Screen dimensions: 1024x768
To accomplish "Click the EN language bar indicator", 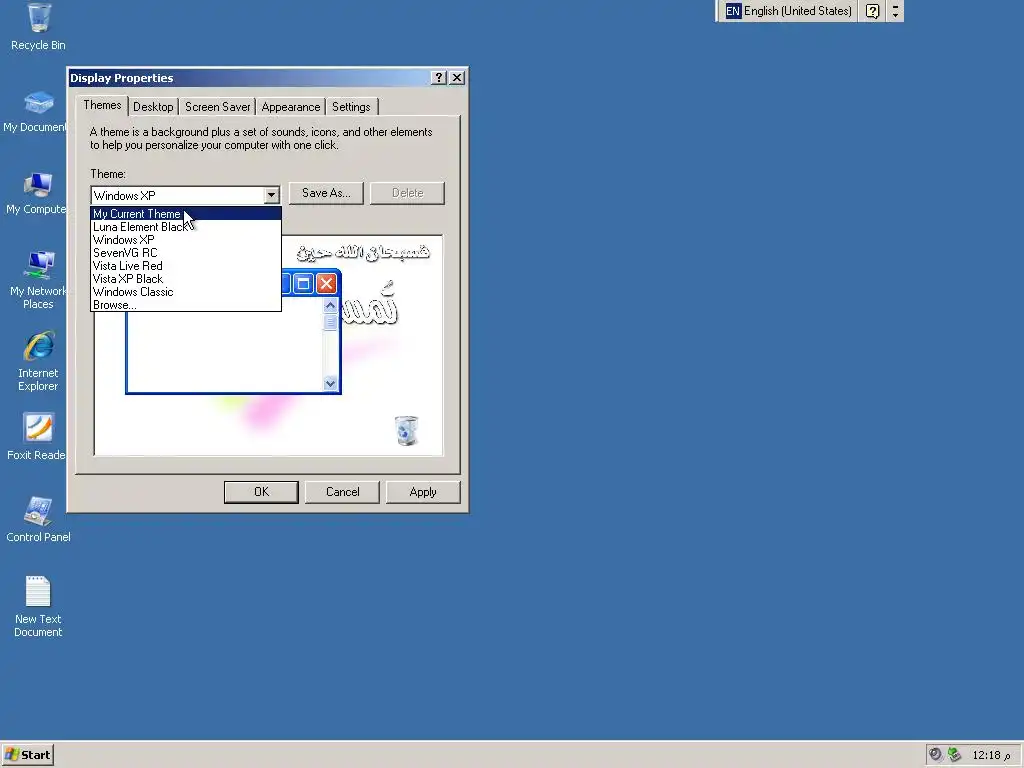I will click(x=733, y=11).
